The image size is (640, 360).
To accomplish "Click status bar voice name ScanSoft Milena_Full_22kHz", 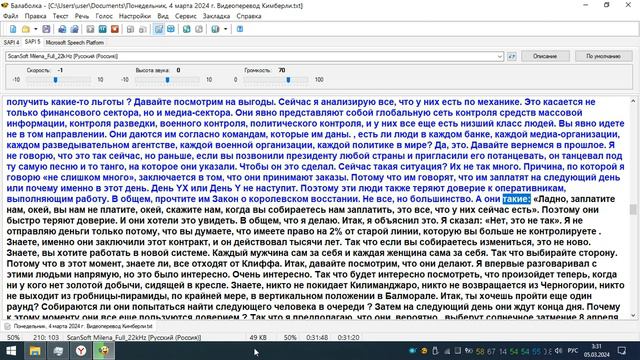I will tap(134, 338).
